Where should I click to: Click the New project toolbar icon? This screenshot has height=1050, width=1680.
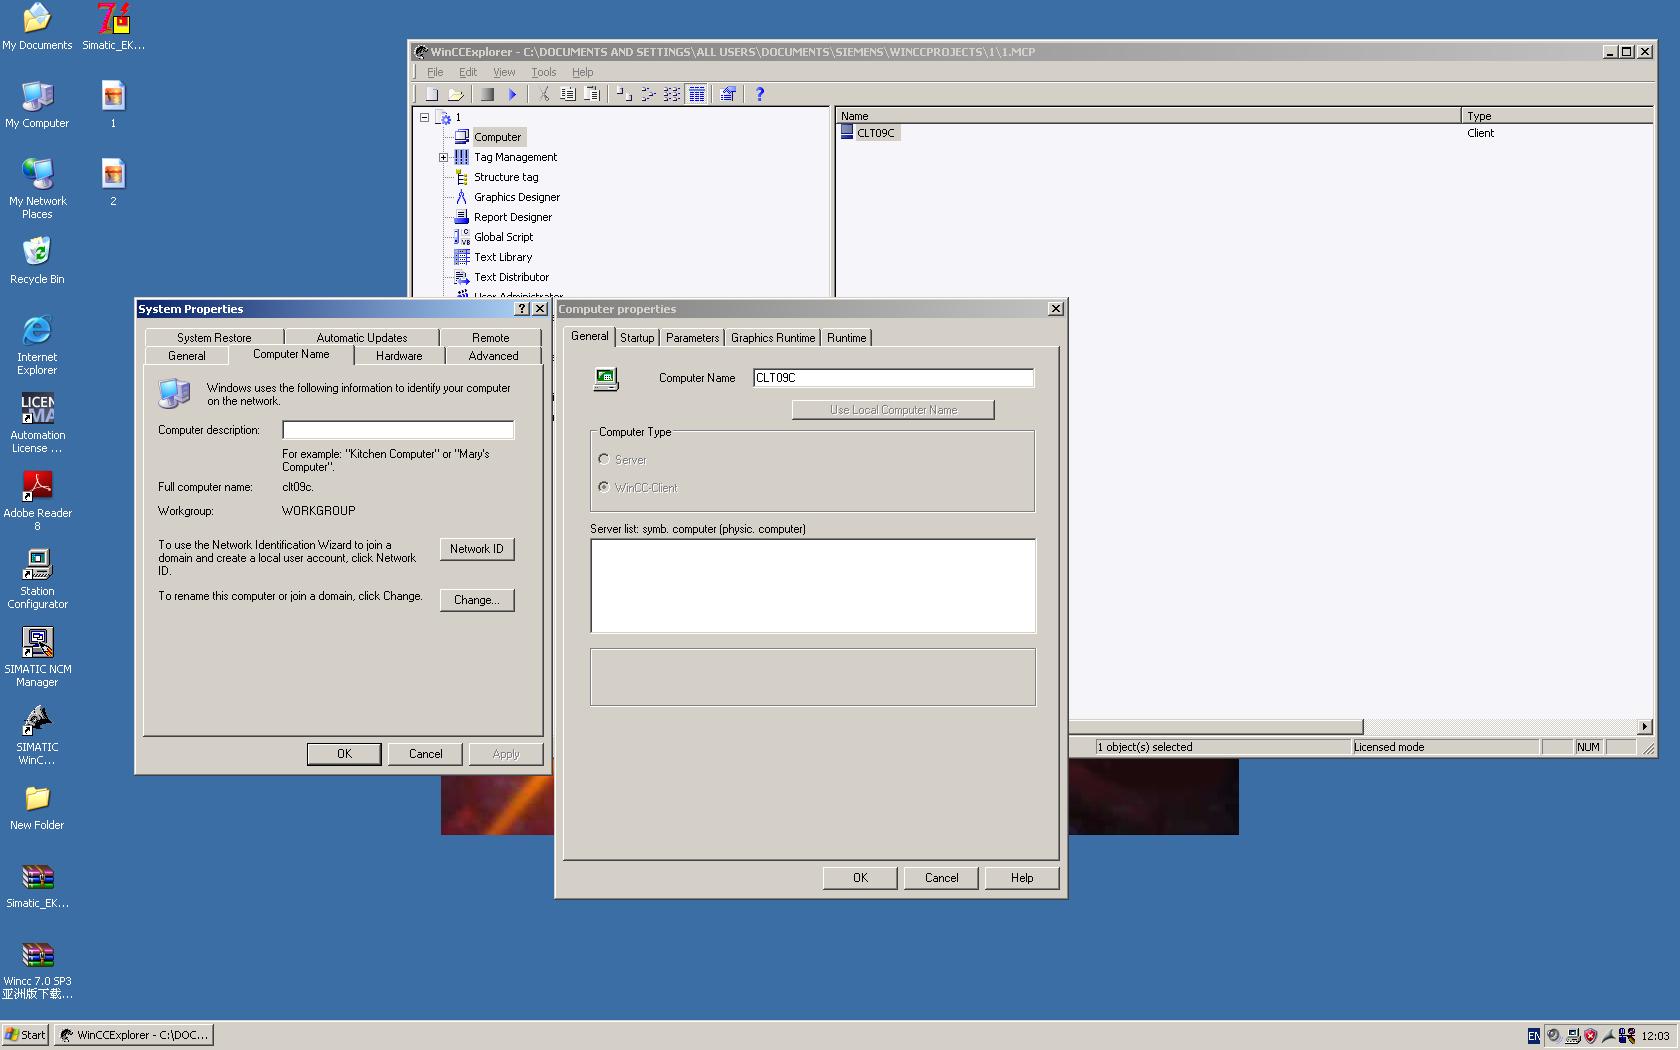(432, 94)
